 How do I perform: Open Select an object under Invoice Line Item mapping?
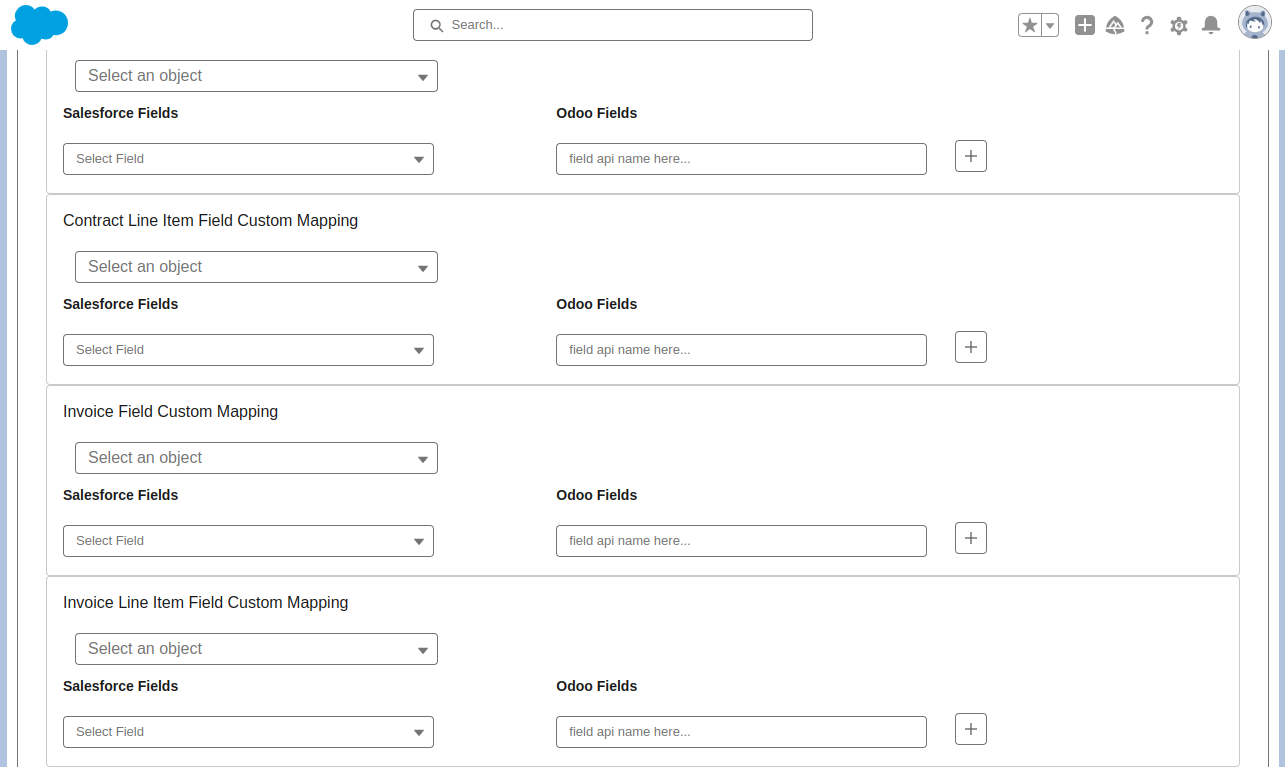[256, 649]
